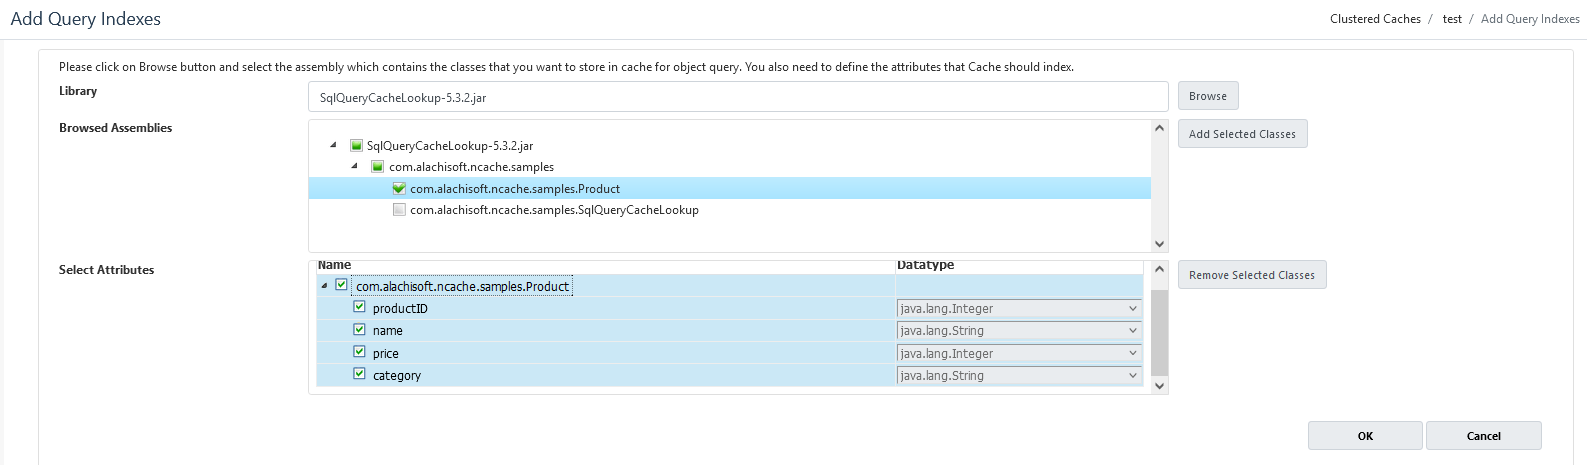Click the com.alachisoft.ncache.samples package checkbox icon
Image resolution: width=1587 pixels, height=465 pixels.
click(377, 167)
